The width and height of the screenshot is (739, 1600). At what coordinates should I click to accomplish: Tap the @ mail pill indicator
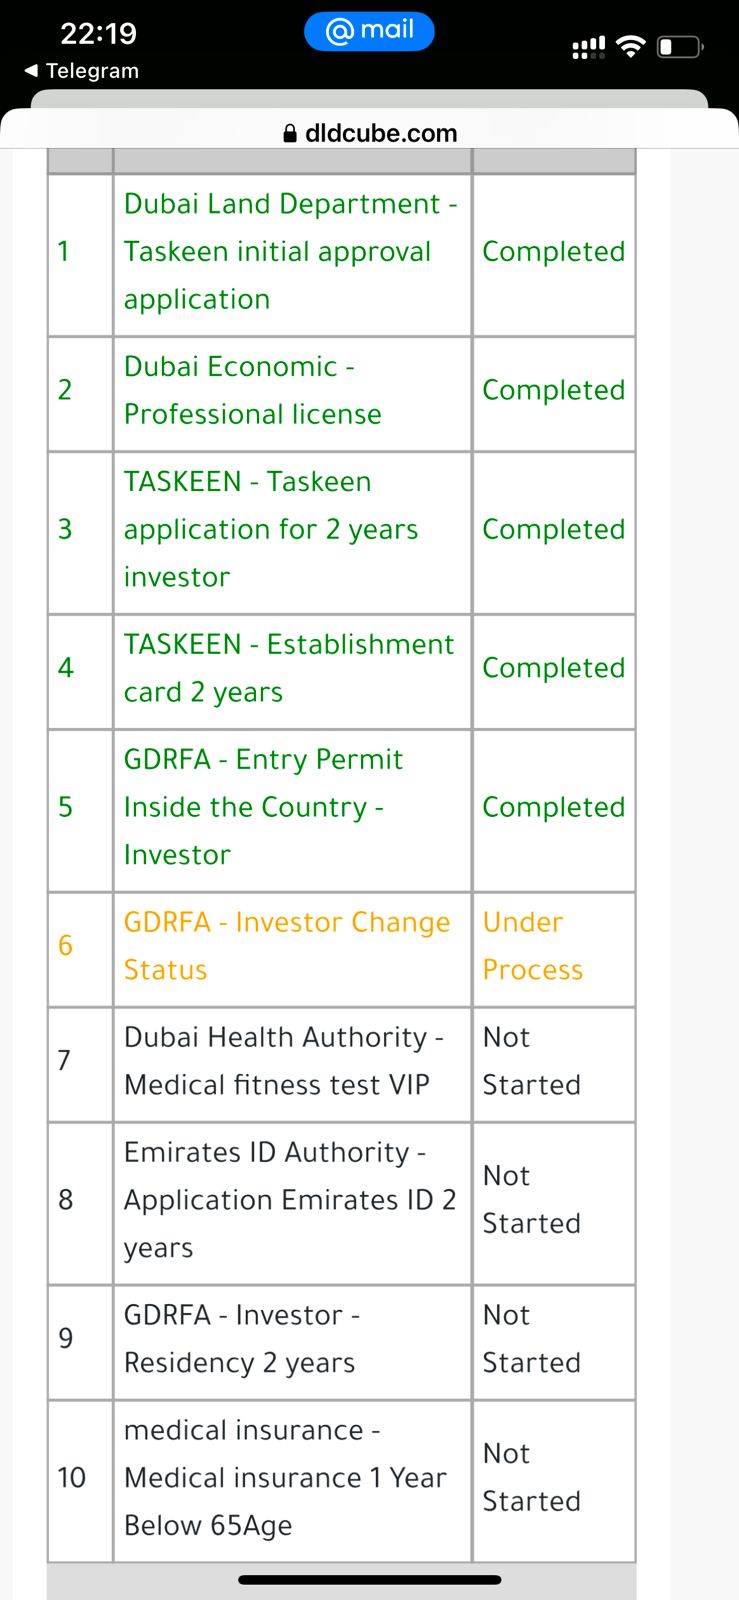[x=369, y=31]
